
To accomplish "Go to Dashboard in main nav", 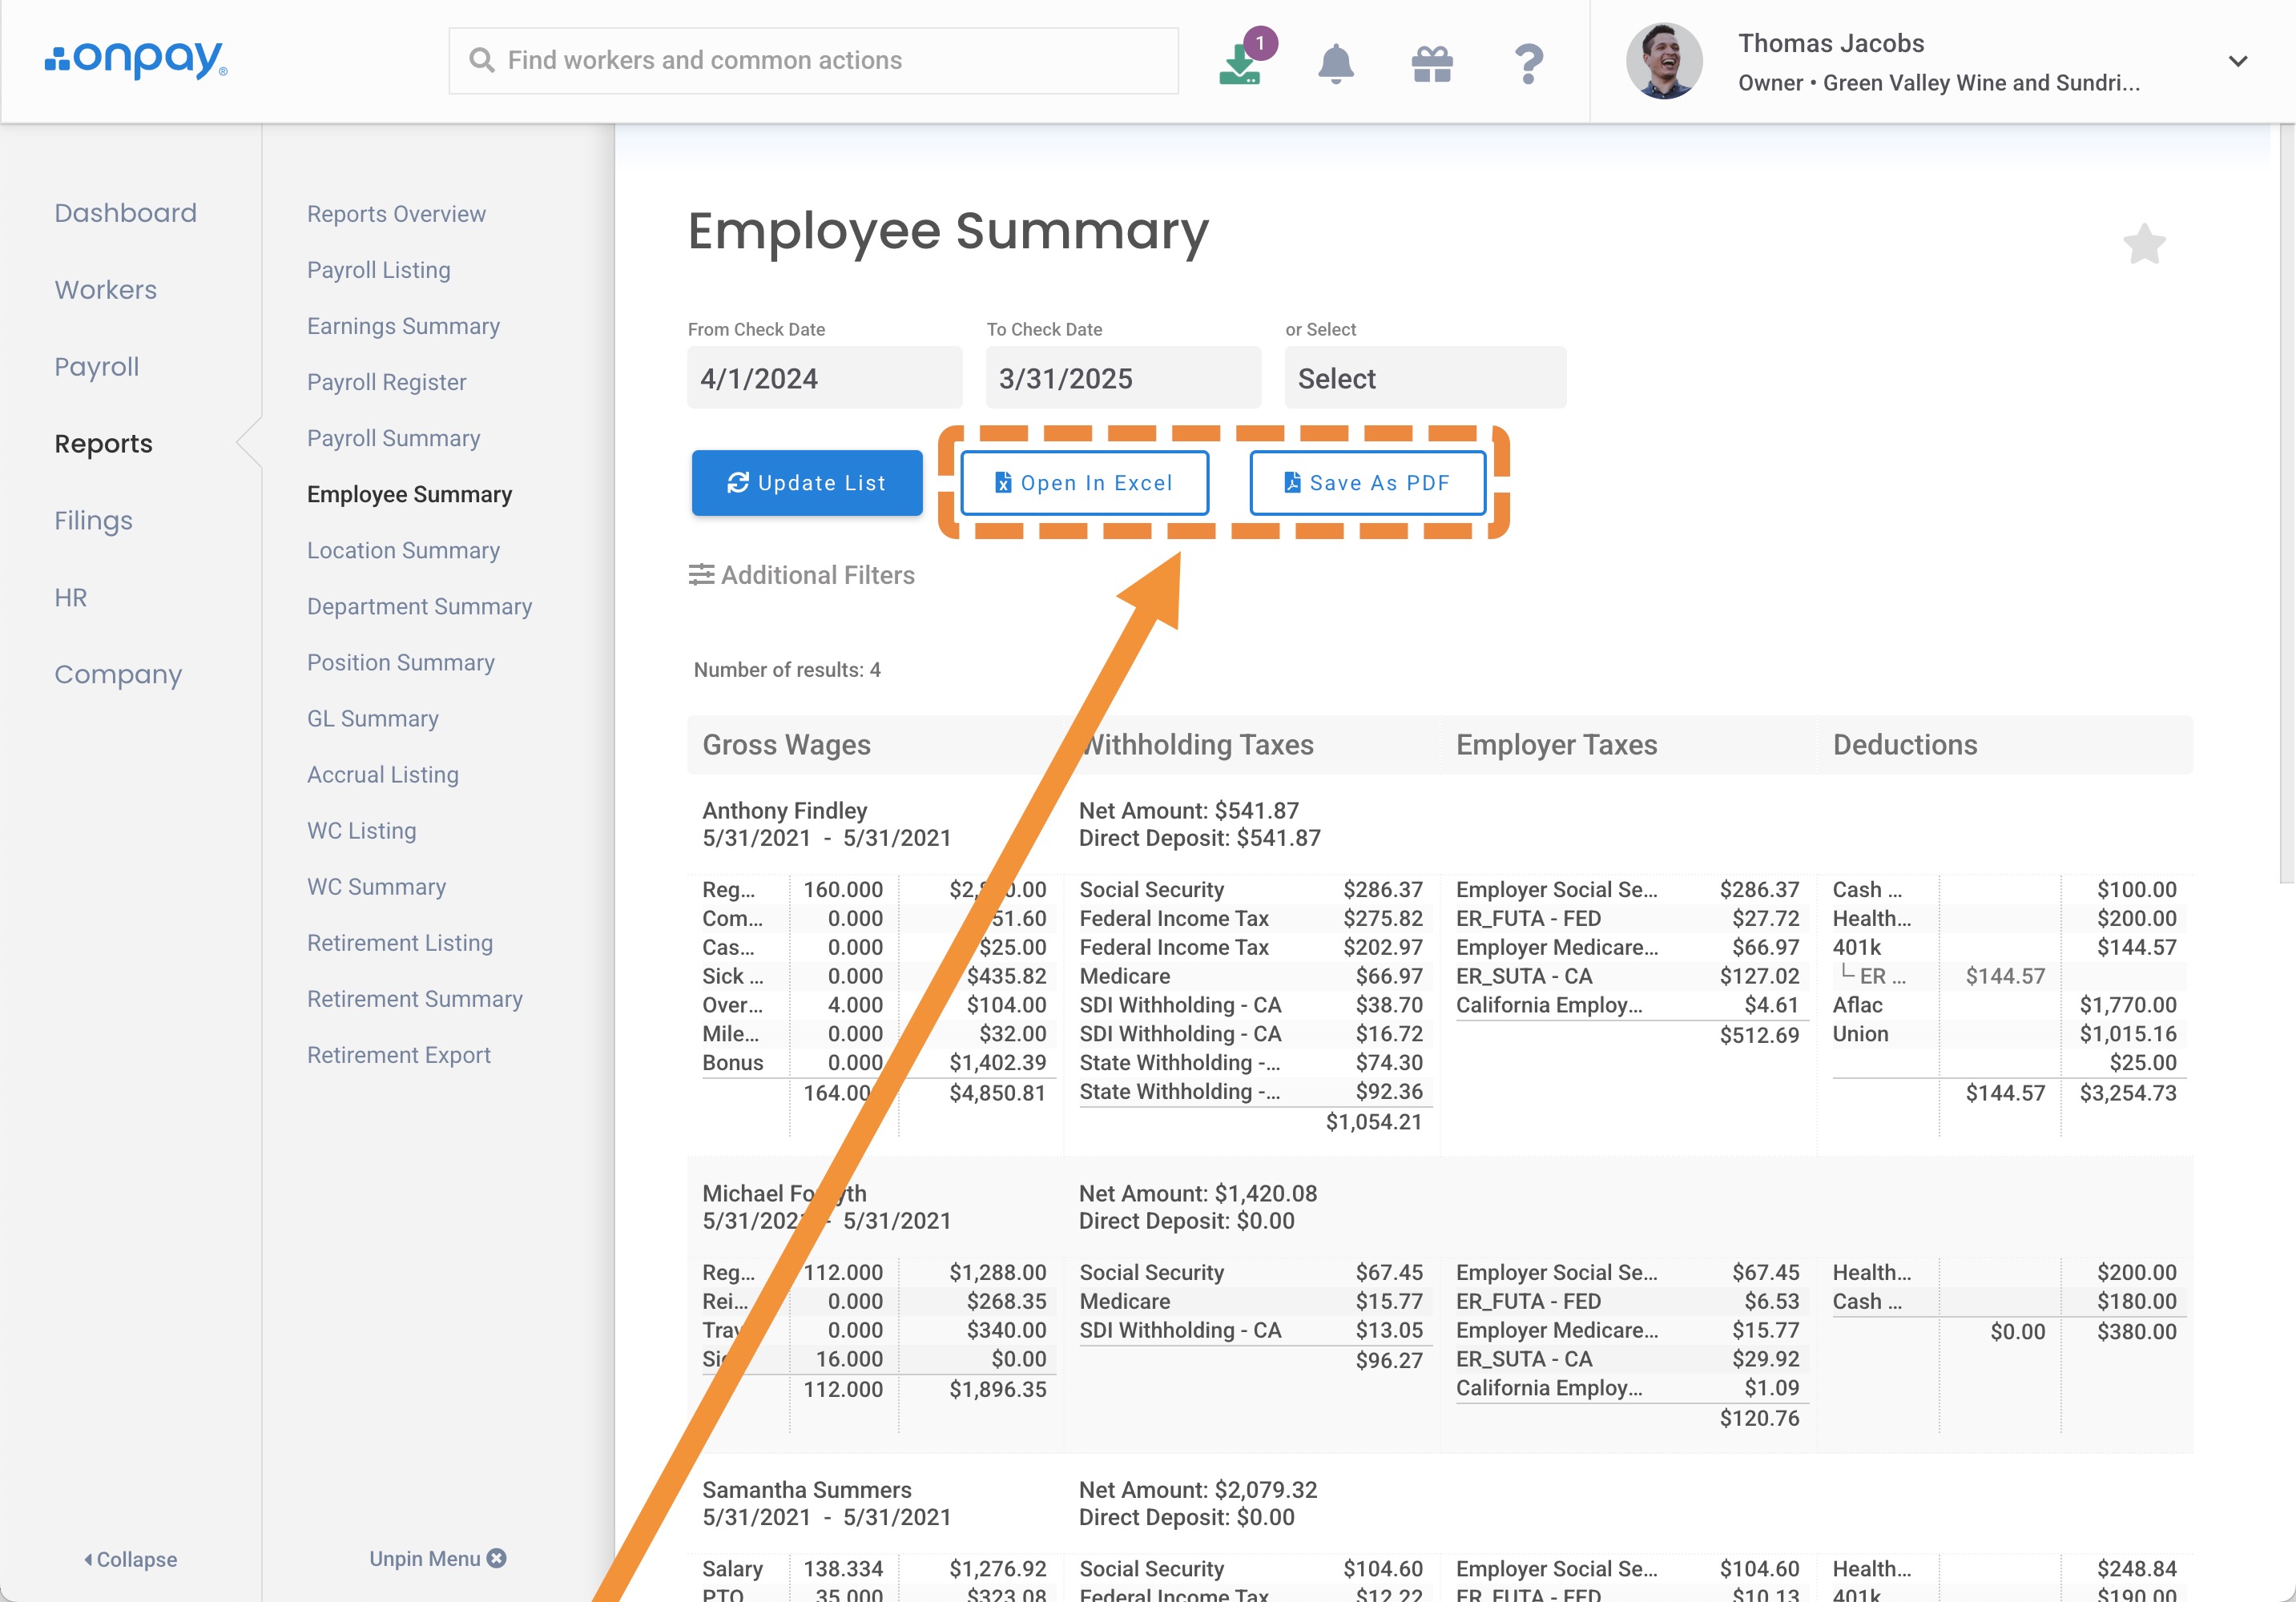I will 125,213.
